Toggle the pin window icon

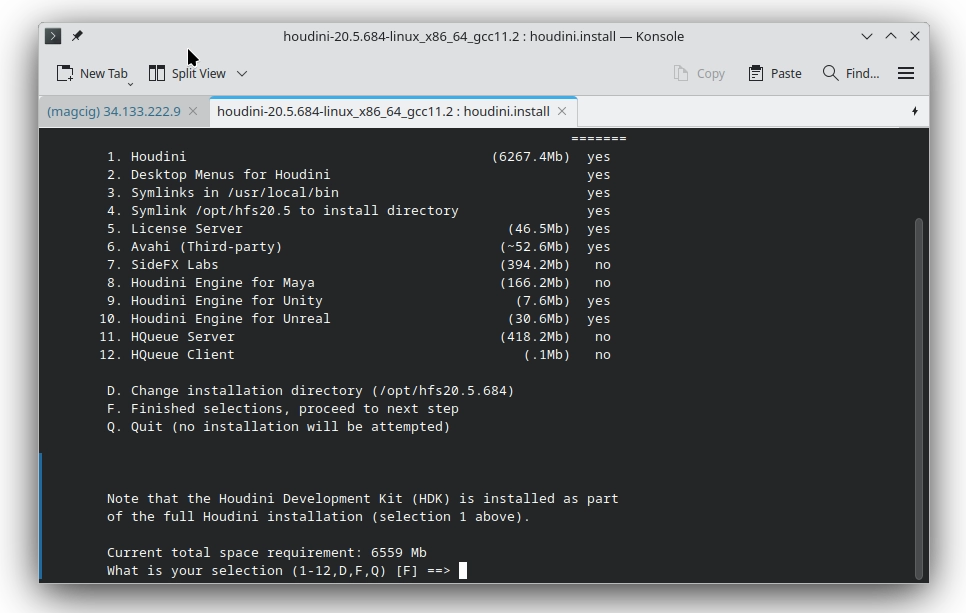[x=77, y=36]
